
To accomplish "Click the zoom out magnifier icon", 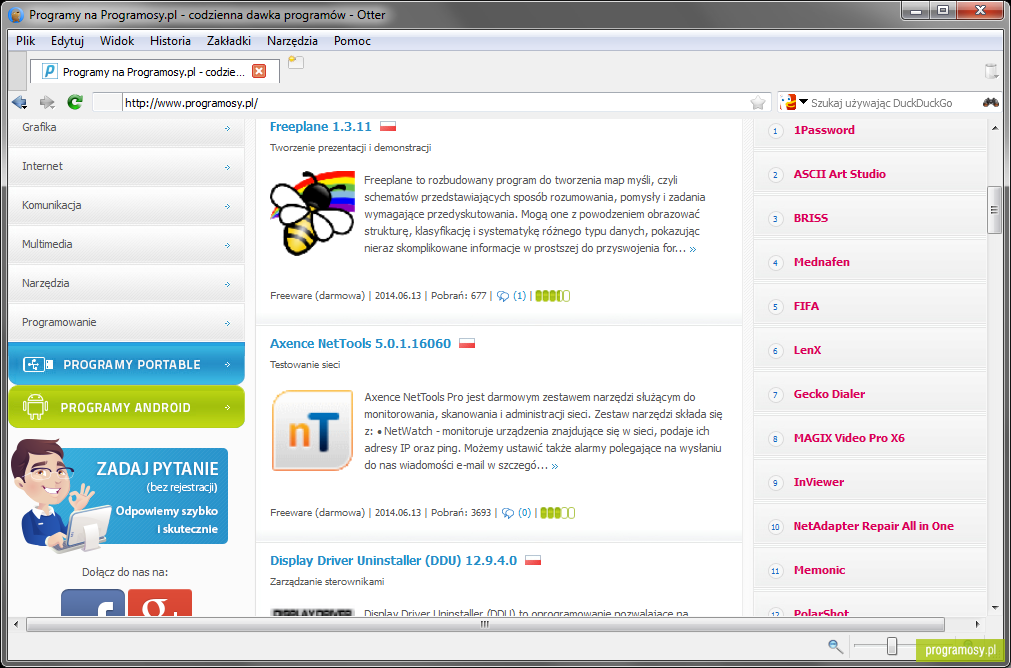I will point(836,645).
